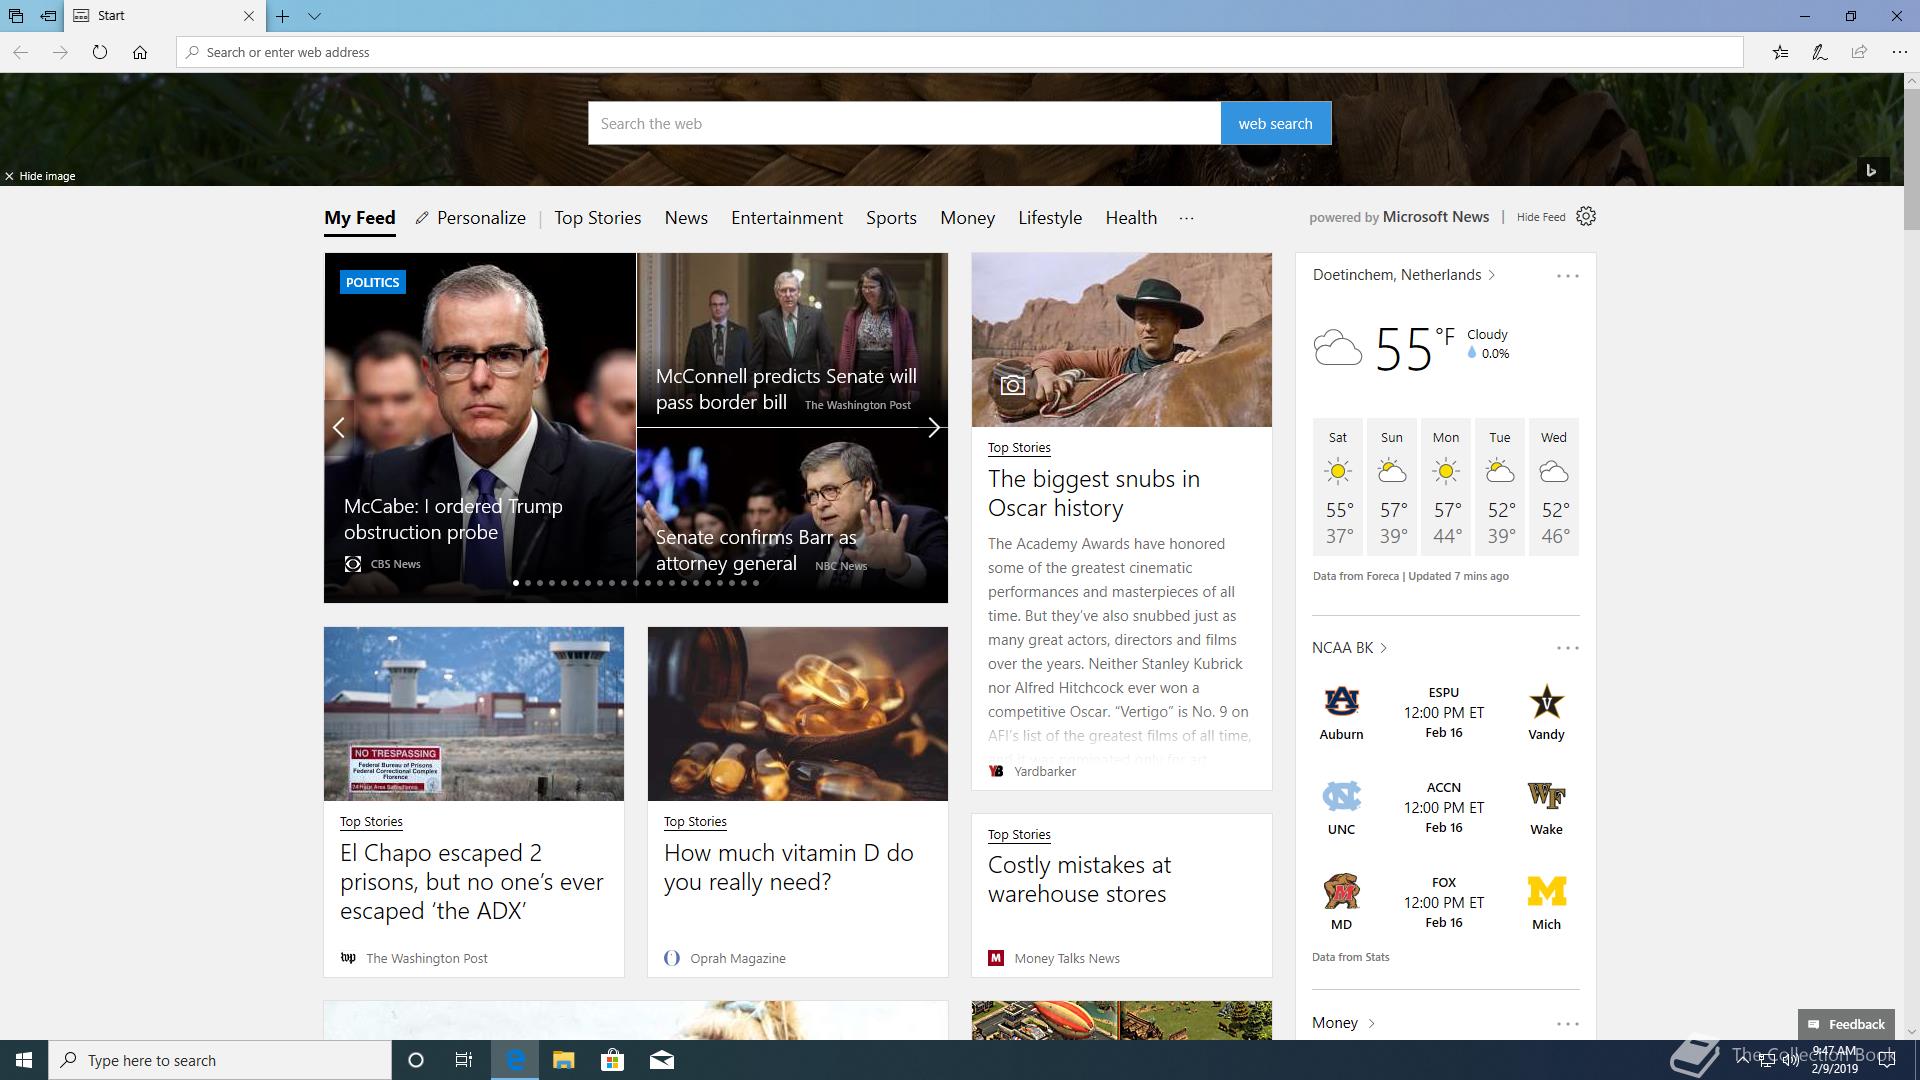
Task: Open McConnell border bill story
Action: pyautogui.click(x=786, y=389)
